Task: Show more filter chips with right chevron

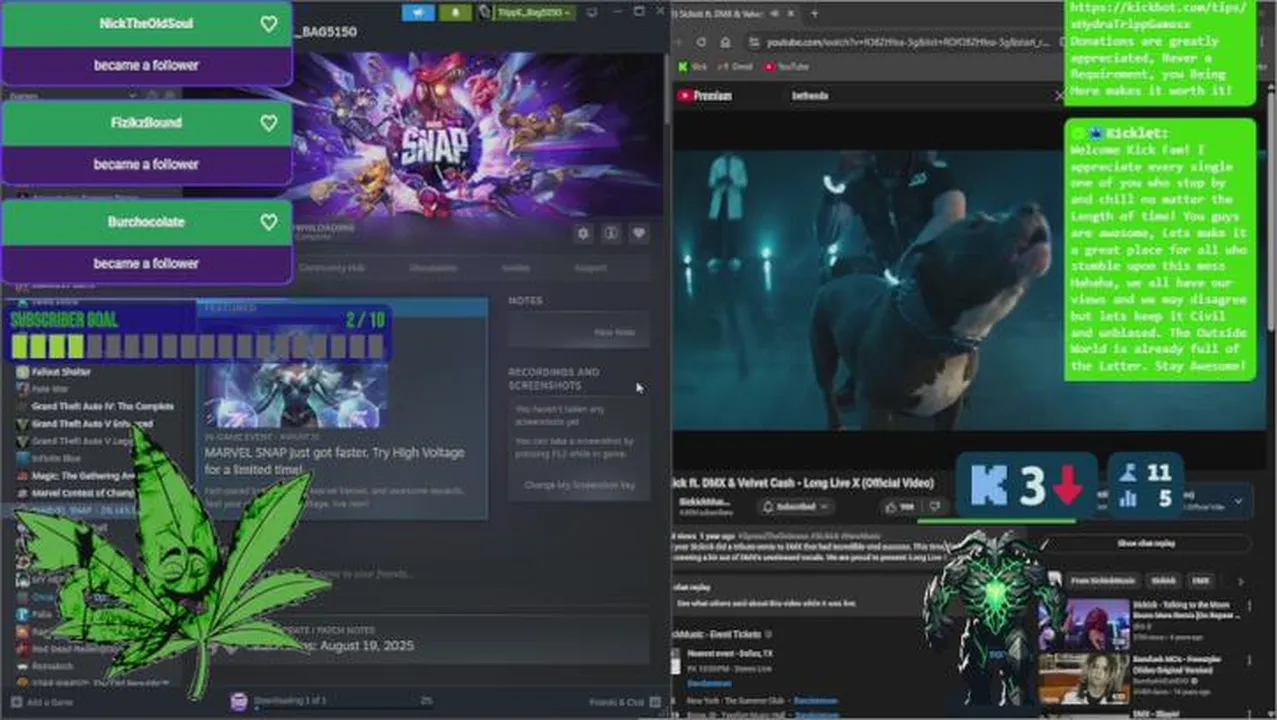Action: point(1241,581)
